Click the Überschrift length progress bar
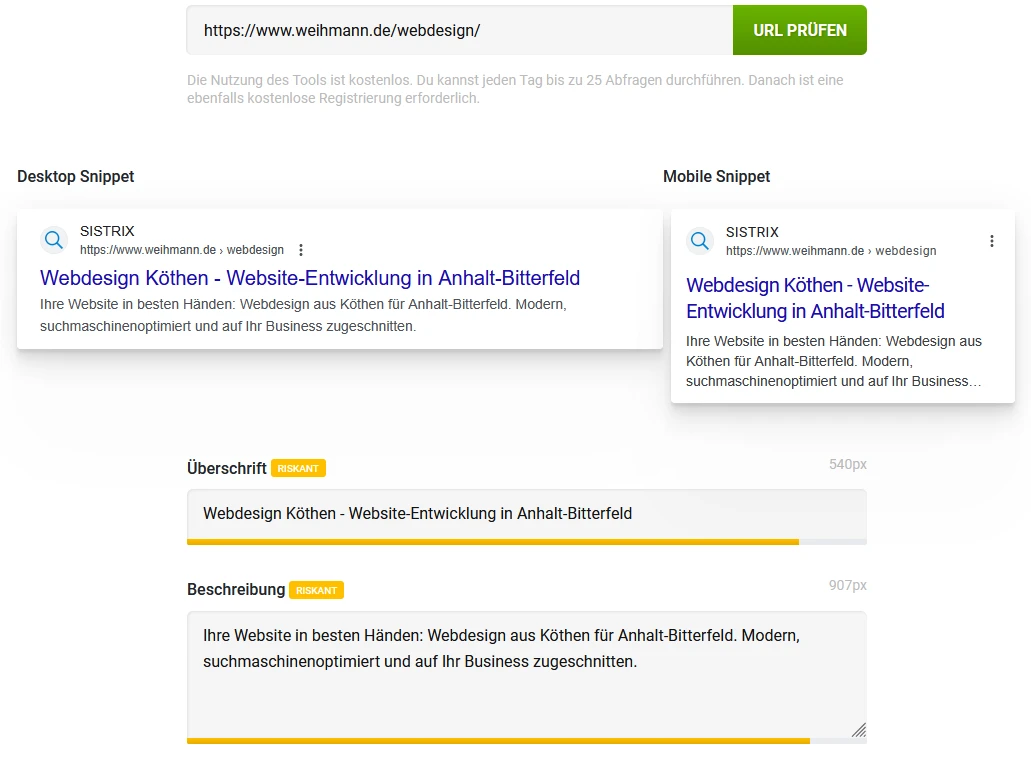1031x764 pixels. coord(527,542)
